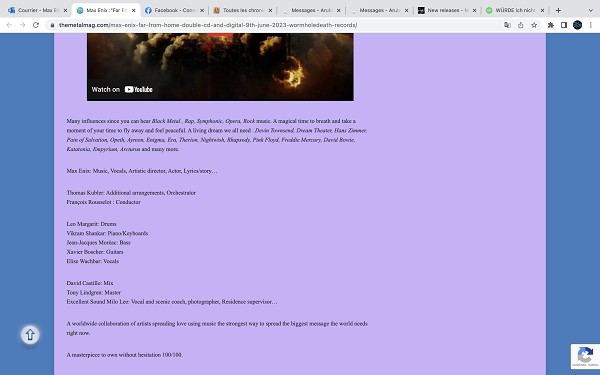600x375 pixels.
Task: Toggle the side panel icon
Action: (x=564, y=25)
